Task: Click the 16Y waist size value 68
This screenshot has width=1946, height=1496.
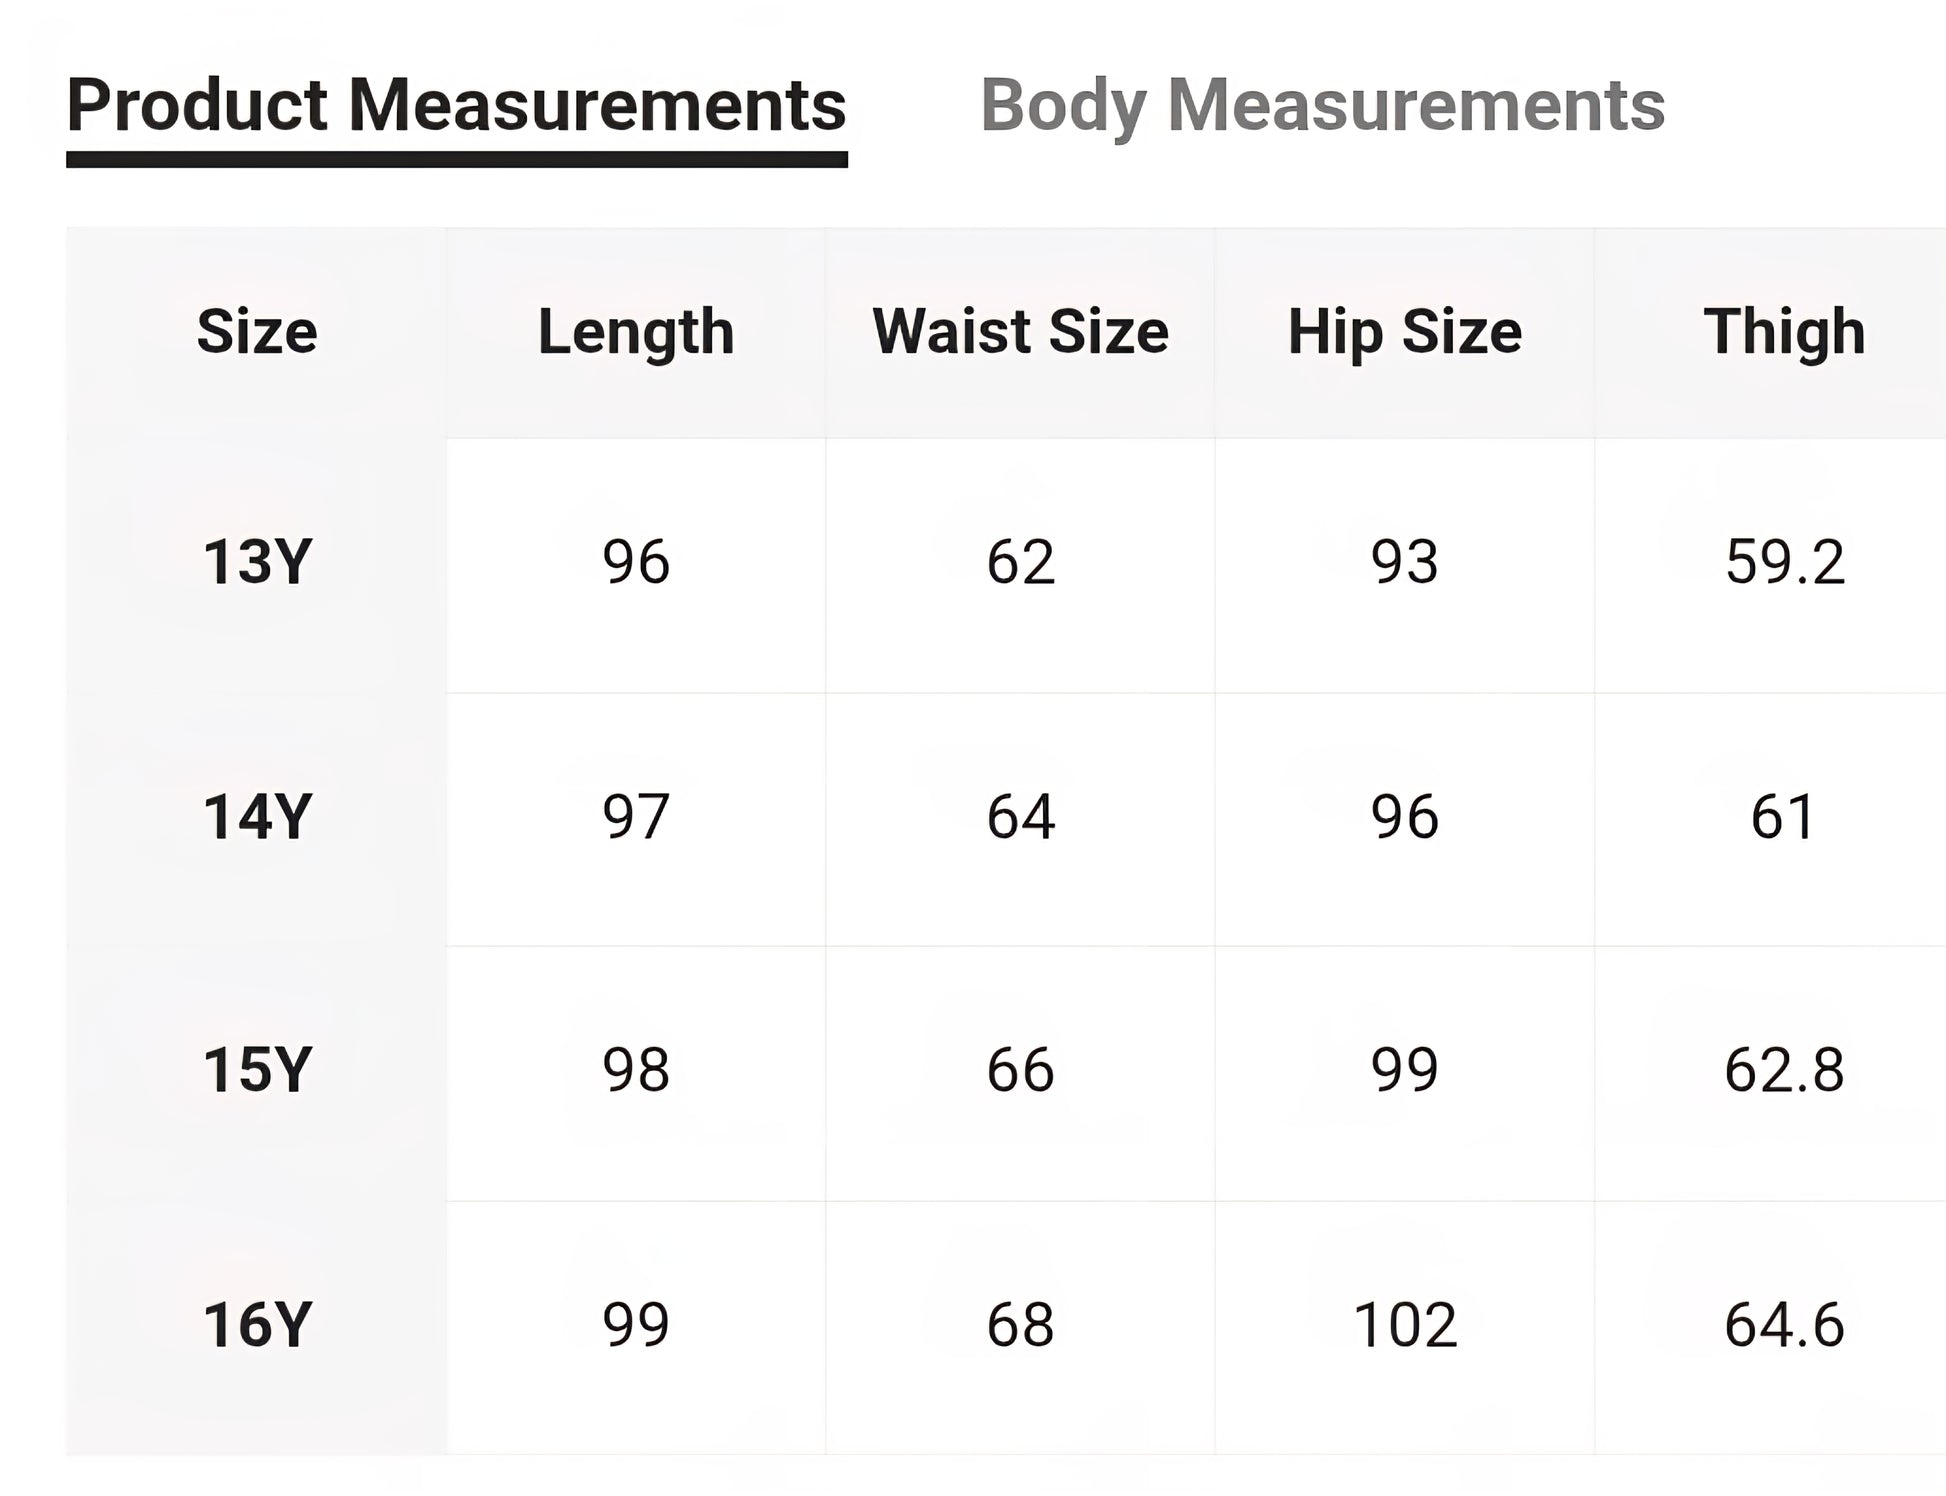Action: click(x=1020, y=1325)
